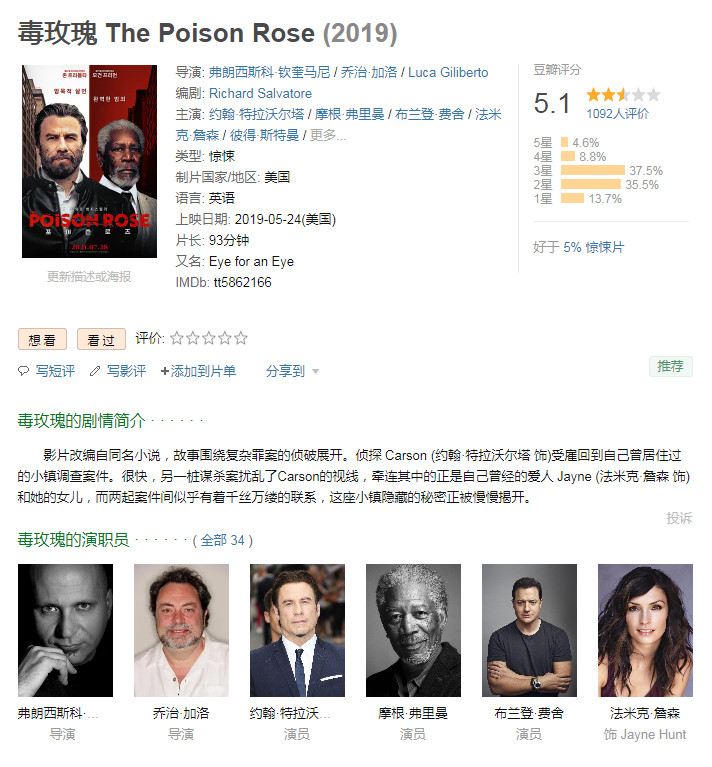
Task: Rate the movie four stars
Action: pos(225,338)
